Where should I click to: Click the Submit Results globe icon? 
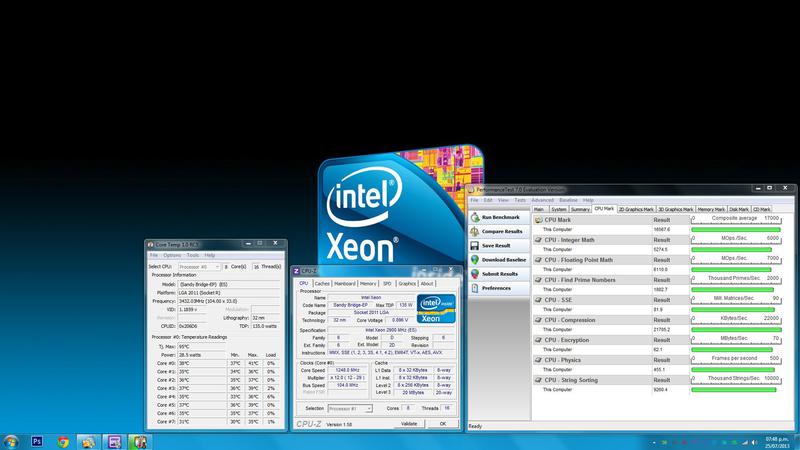point(475,274)
